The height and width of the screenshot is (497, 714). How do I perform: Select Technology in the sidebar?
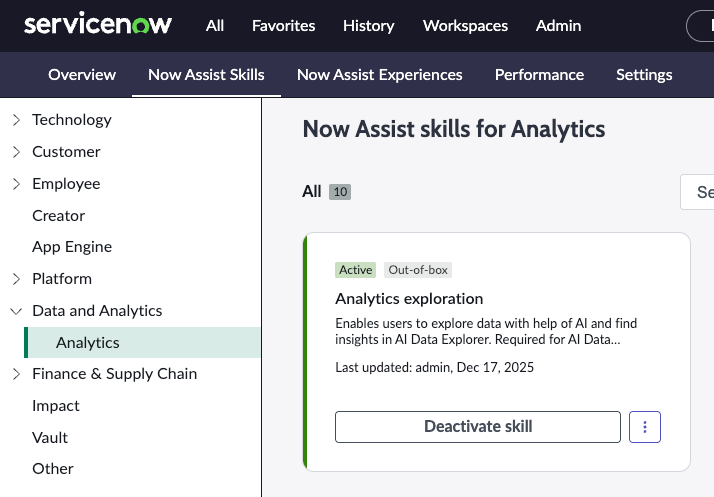tap(71, 120)
